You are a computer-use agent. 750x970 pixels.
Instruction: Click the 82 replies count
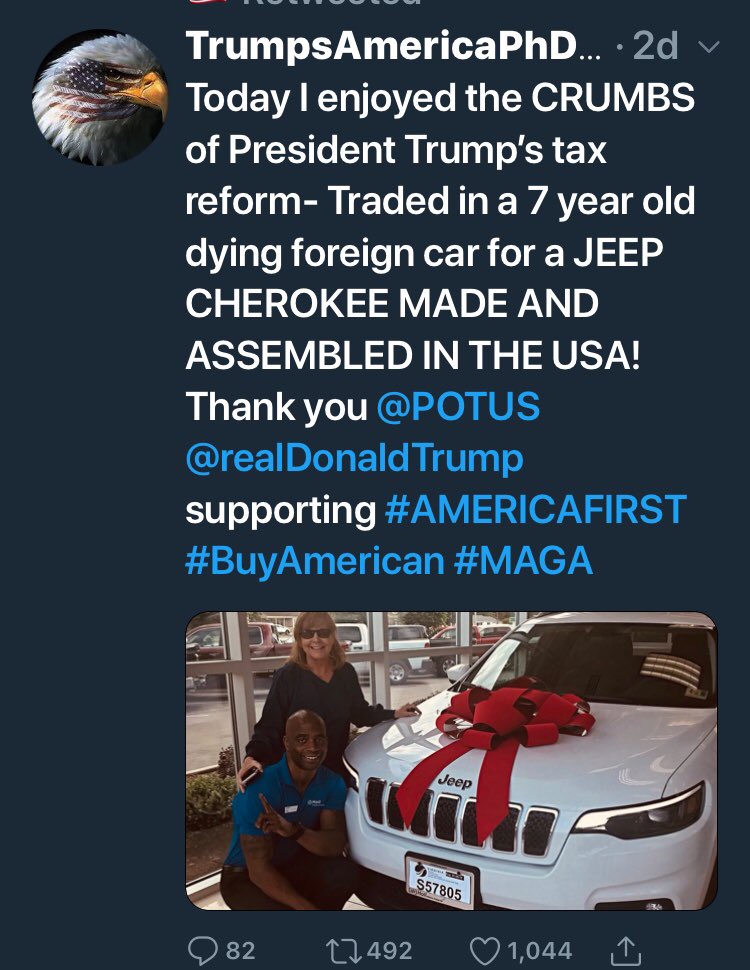241,951
